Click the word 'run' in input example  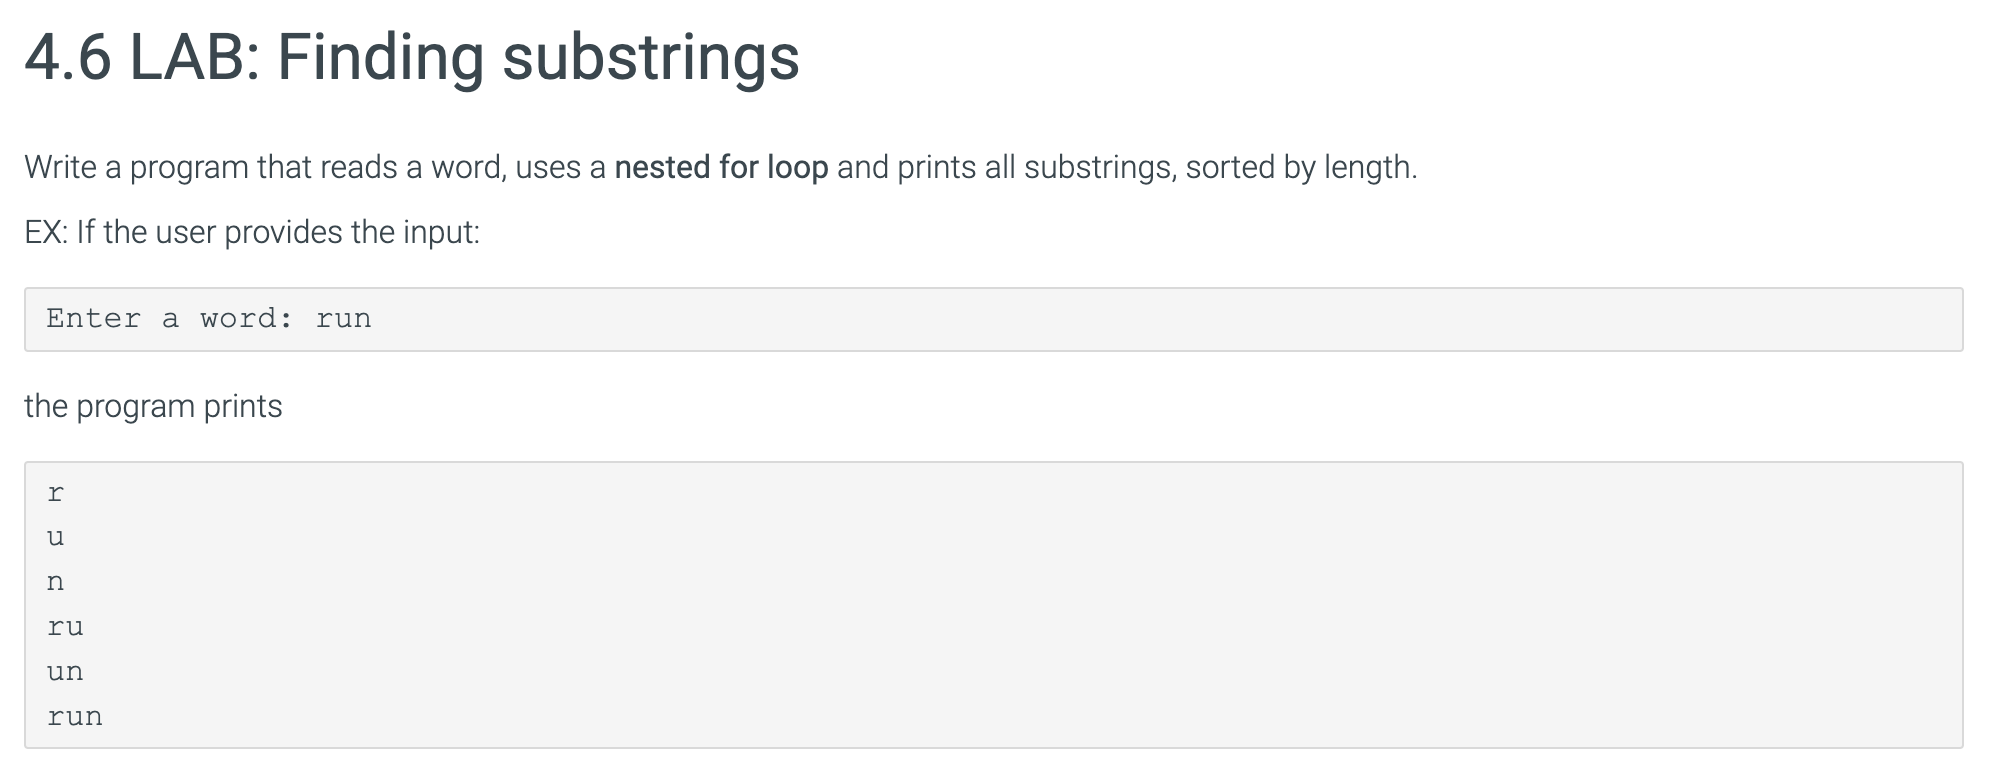click(x=343, y=319)
